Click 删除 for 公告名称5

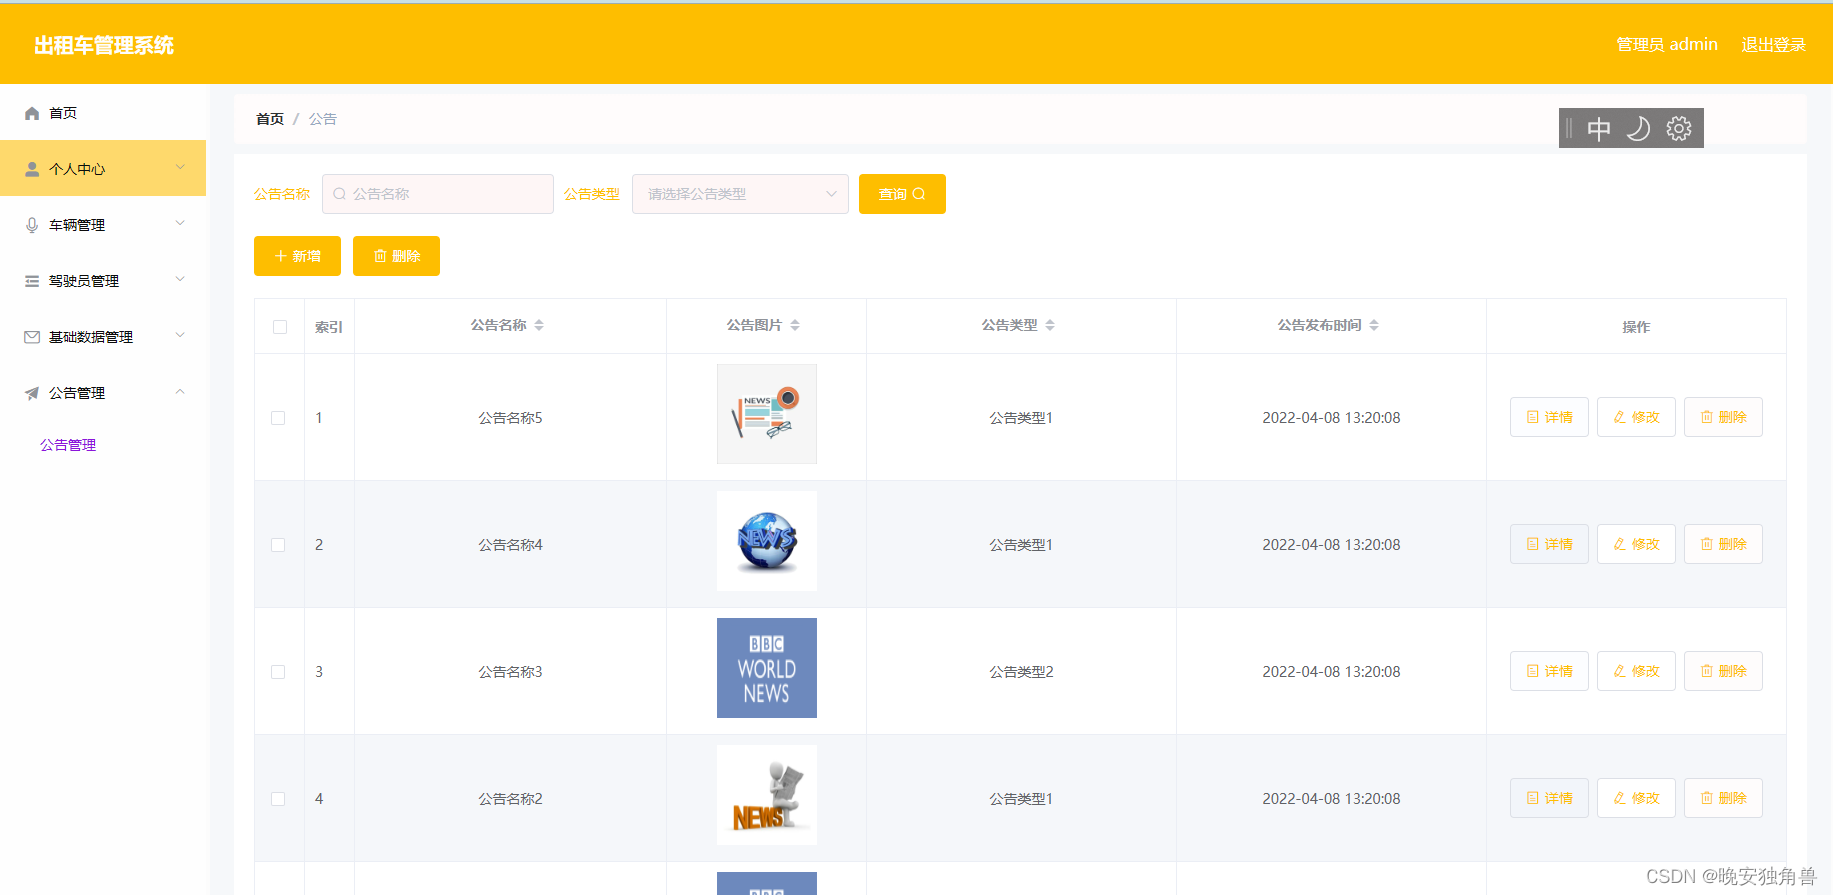1723,417
